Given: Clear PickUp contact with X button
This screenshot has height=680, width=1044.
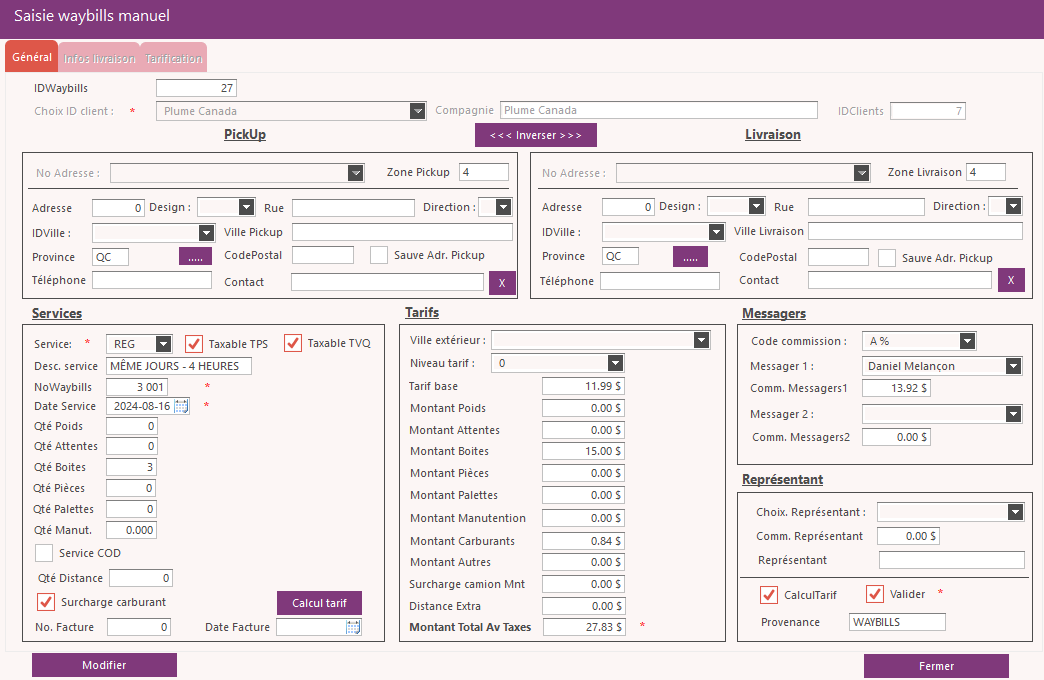Looking at the screenshot, I should coord(502,282).
